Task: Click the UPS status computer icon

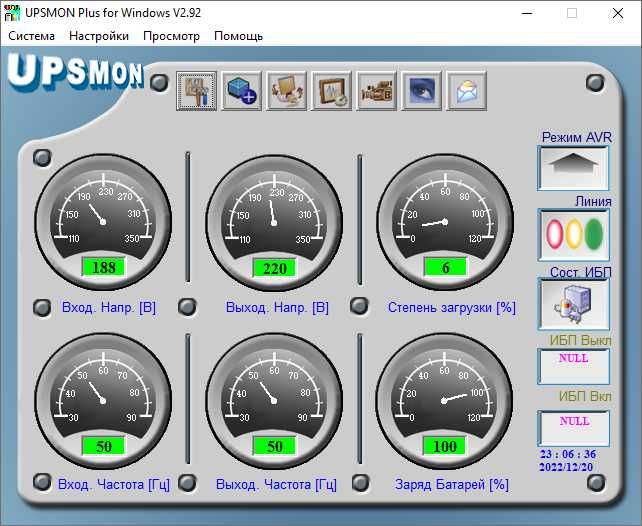Action: tap(574, 304)
